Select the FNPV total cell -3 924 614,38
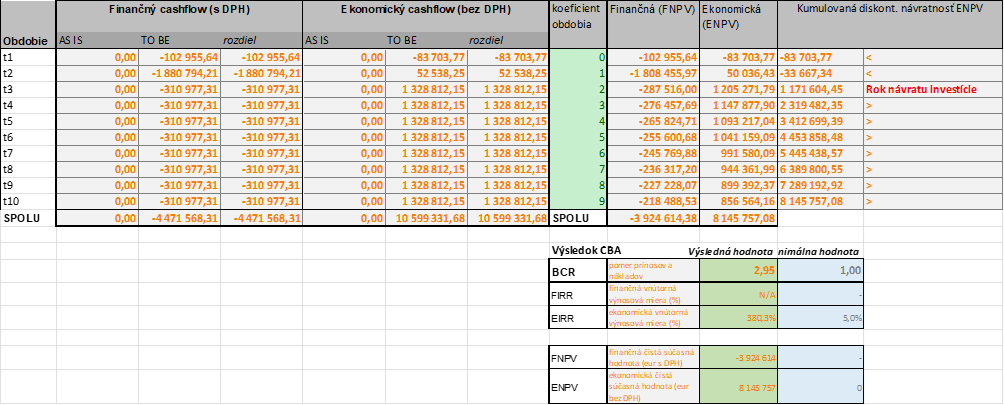 click(652, 217)
